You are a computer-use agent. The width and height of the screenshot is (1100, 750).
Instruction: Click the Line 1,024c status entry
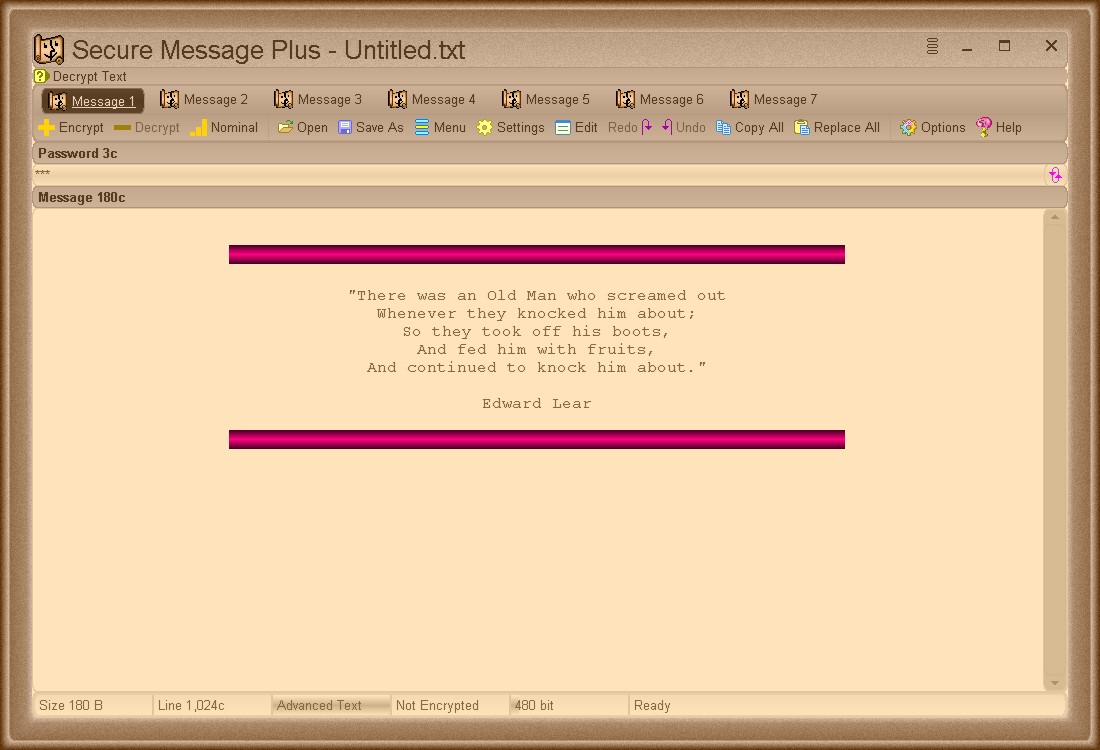[x=211, y=705]
